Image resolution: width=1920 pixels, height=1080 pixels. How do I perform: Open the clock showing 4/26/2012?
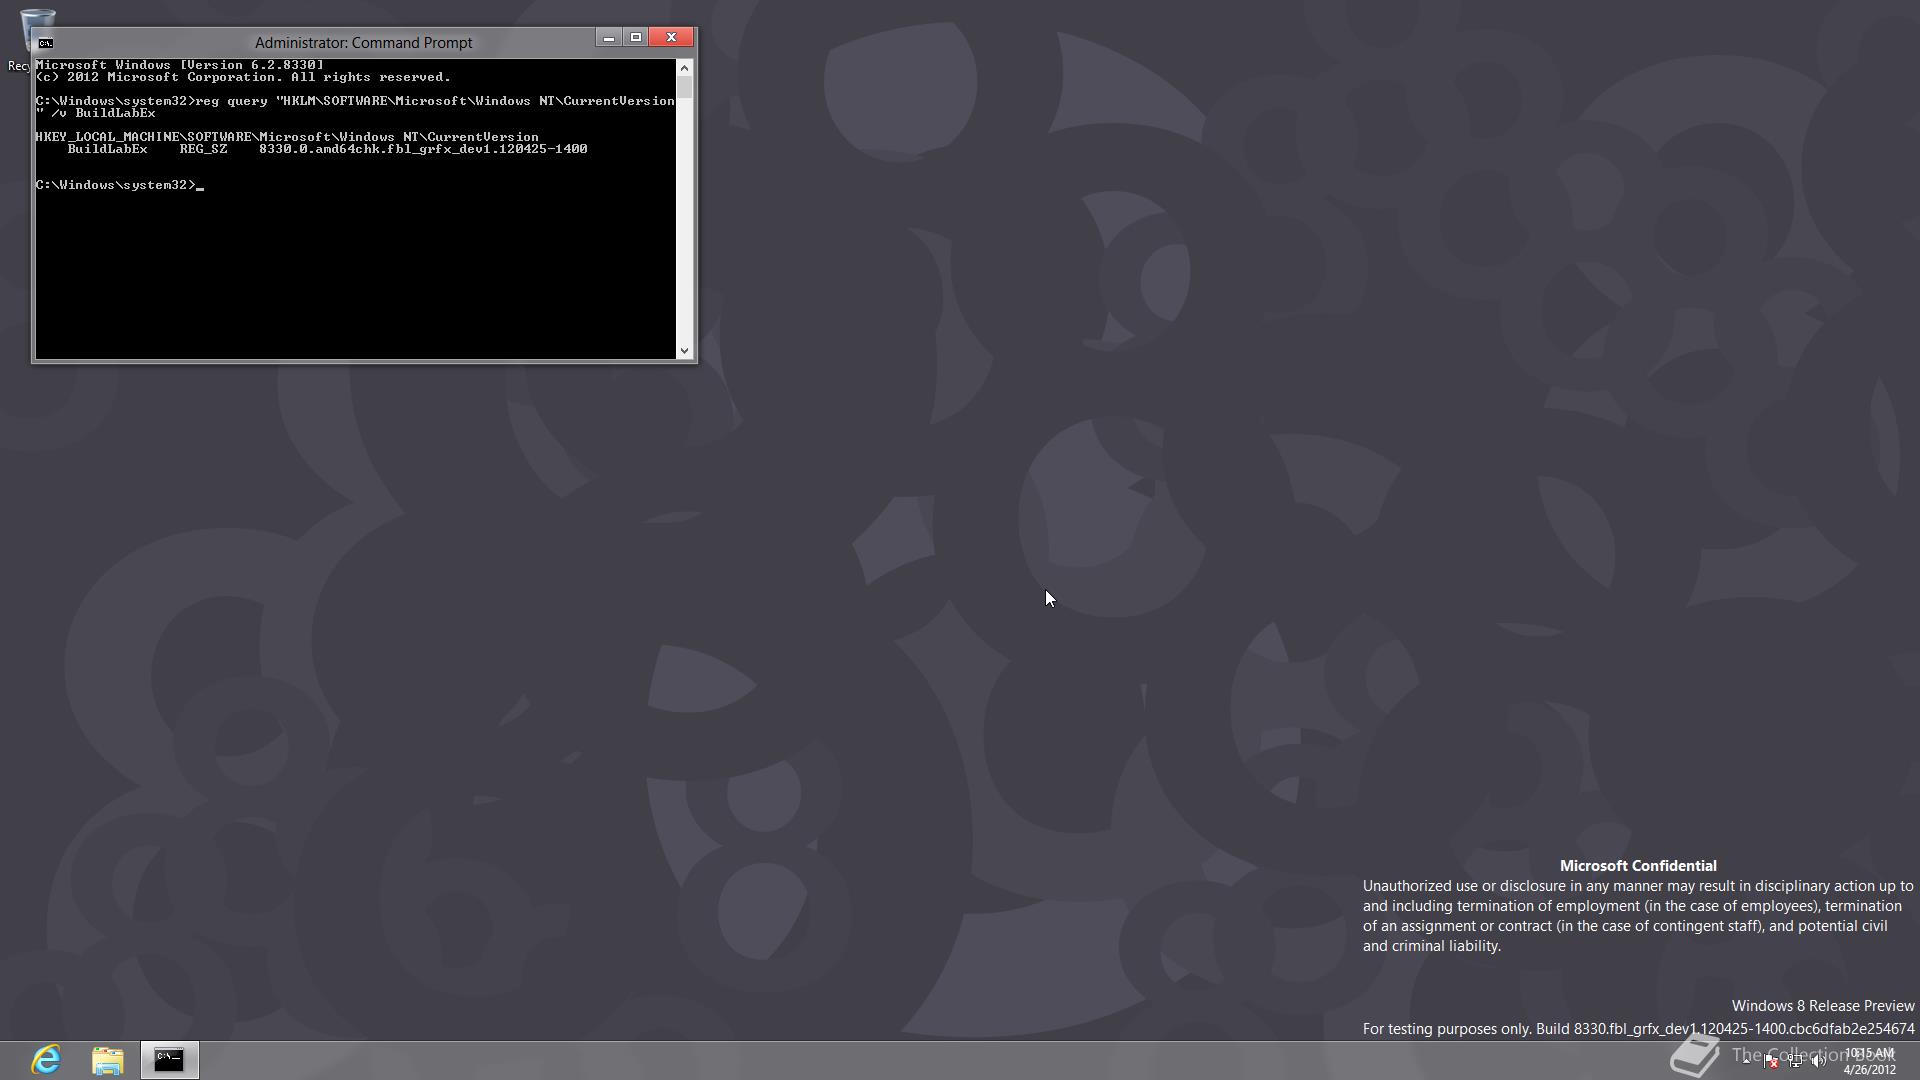point(1869,1061)
